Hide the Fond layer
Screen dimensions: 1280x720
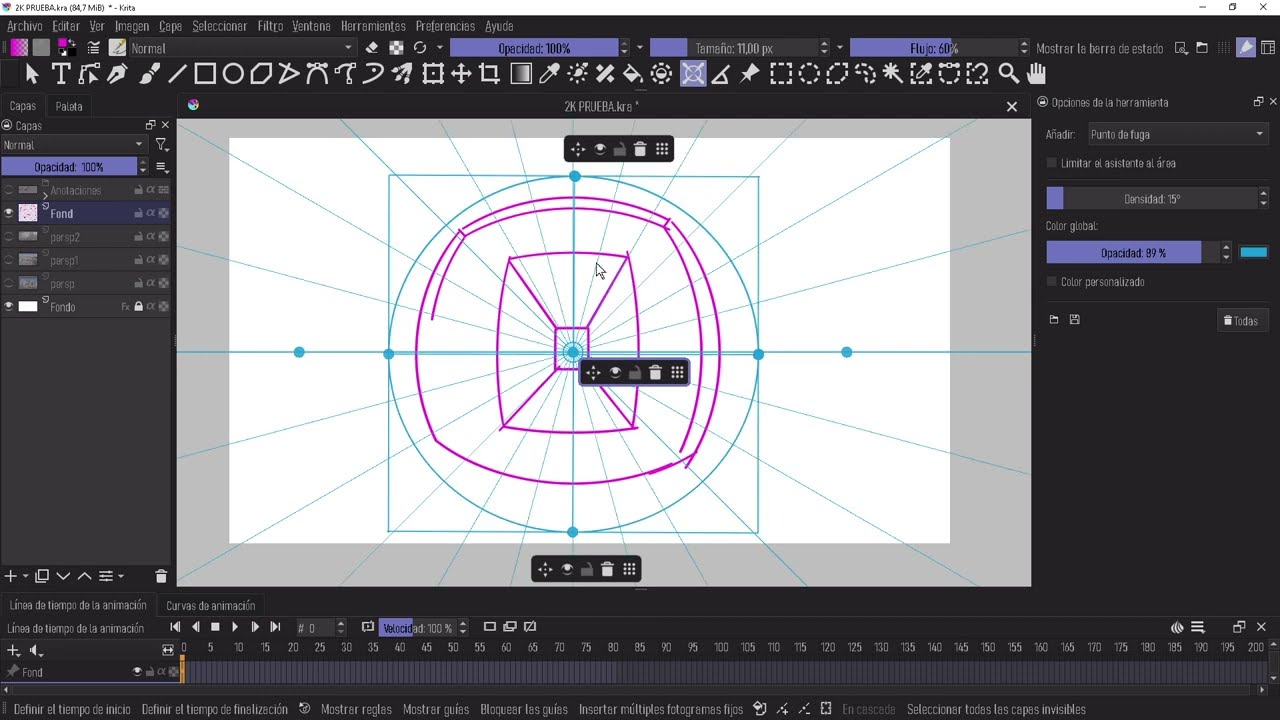9,213
